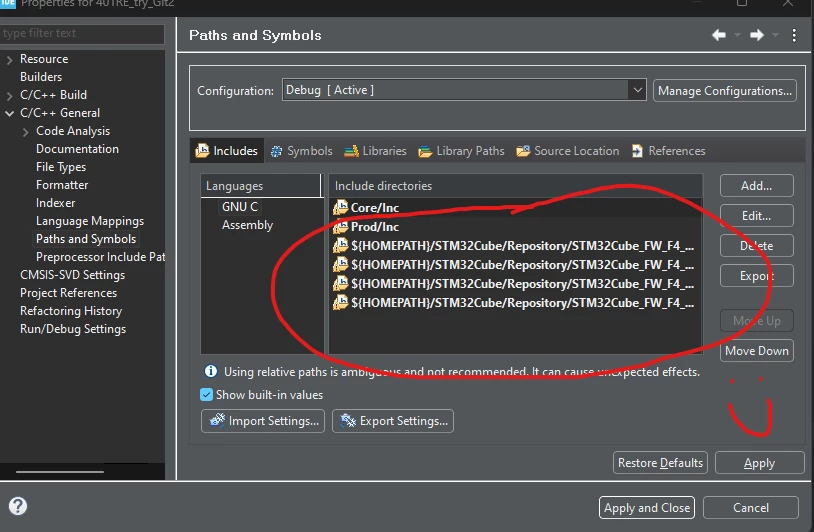814x532 pixels.
Task: Click the Apply button
Action: [759, 462]
